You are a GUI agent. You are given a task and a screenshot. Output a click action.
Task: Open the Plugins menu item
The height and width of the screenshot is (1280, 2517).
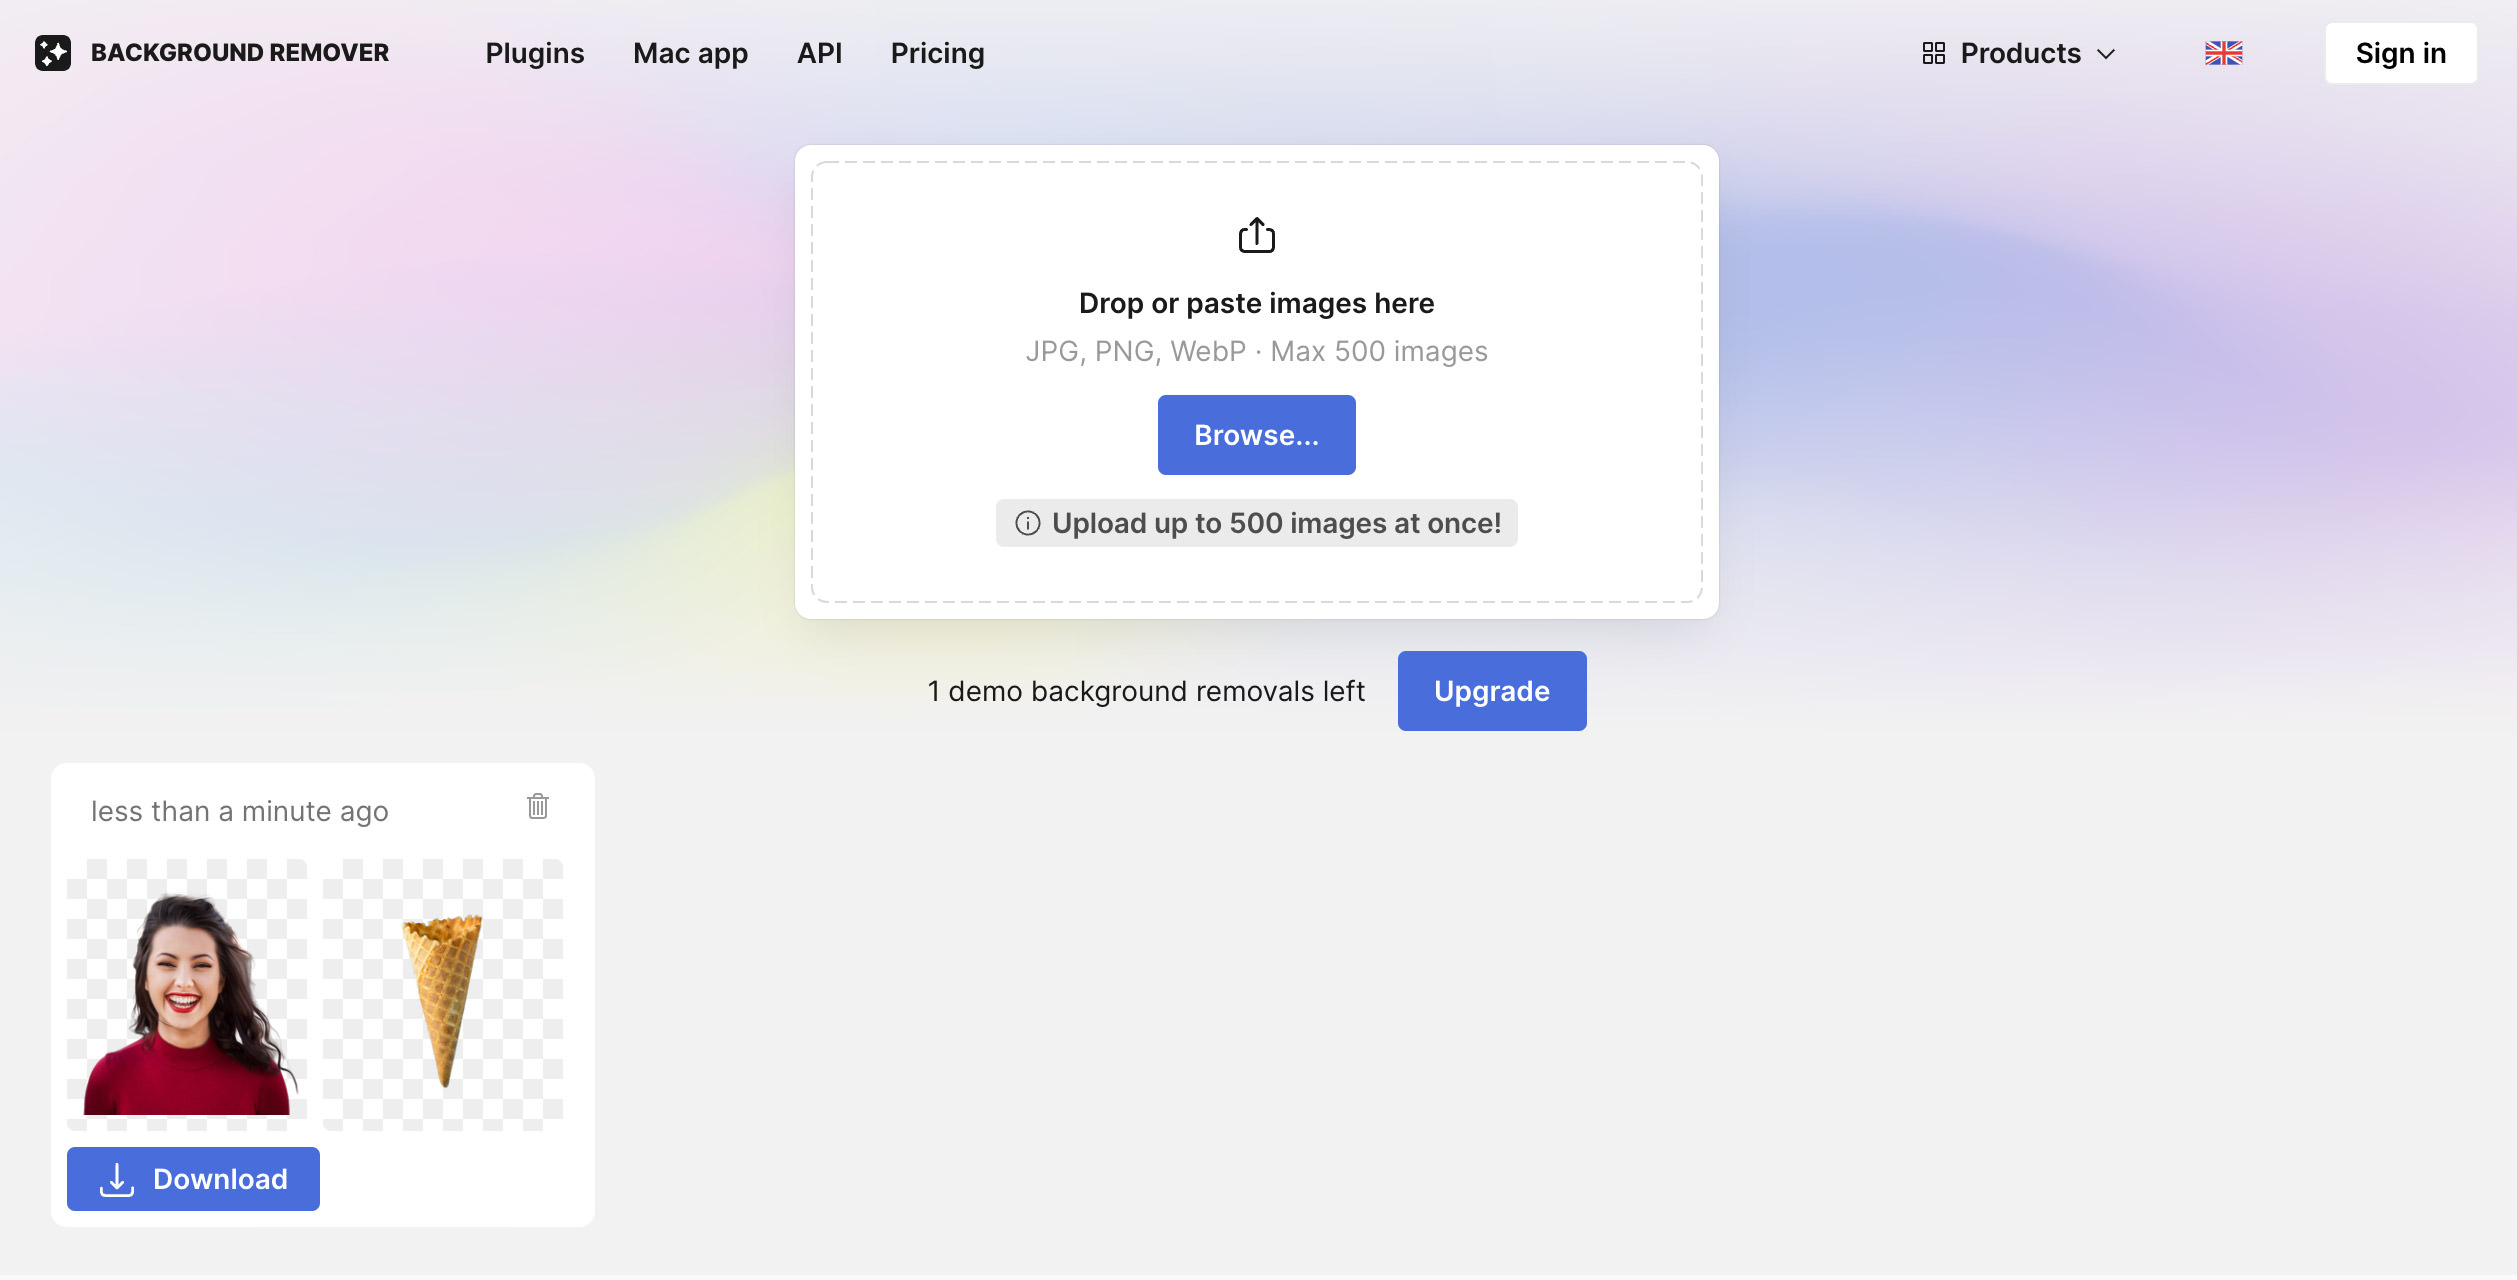pyautogui.click(x=535, y=53)
